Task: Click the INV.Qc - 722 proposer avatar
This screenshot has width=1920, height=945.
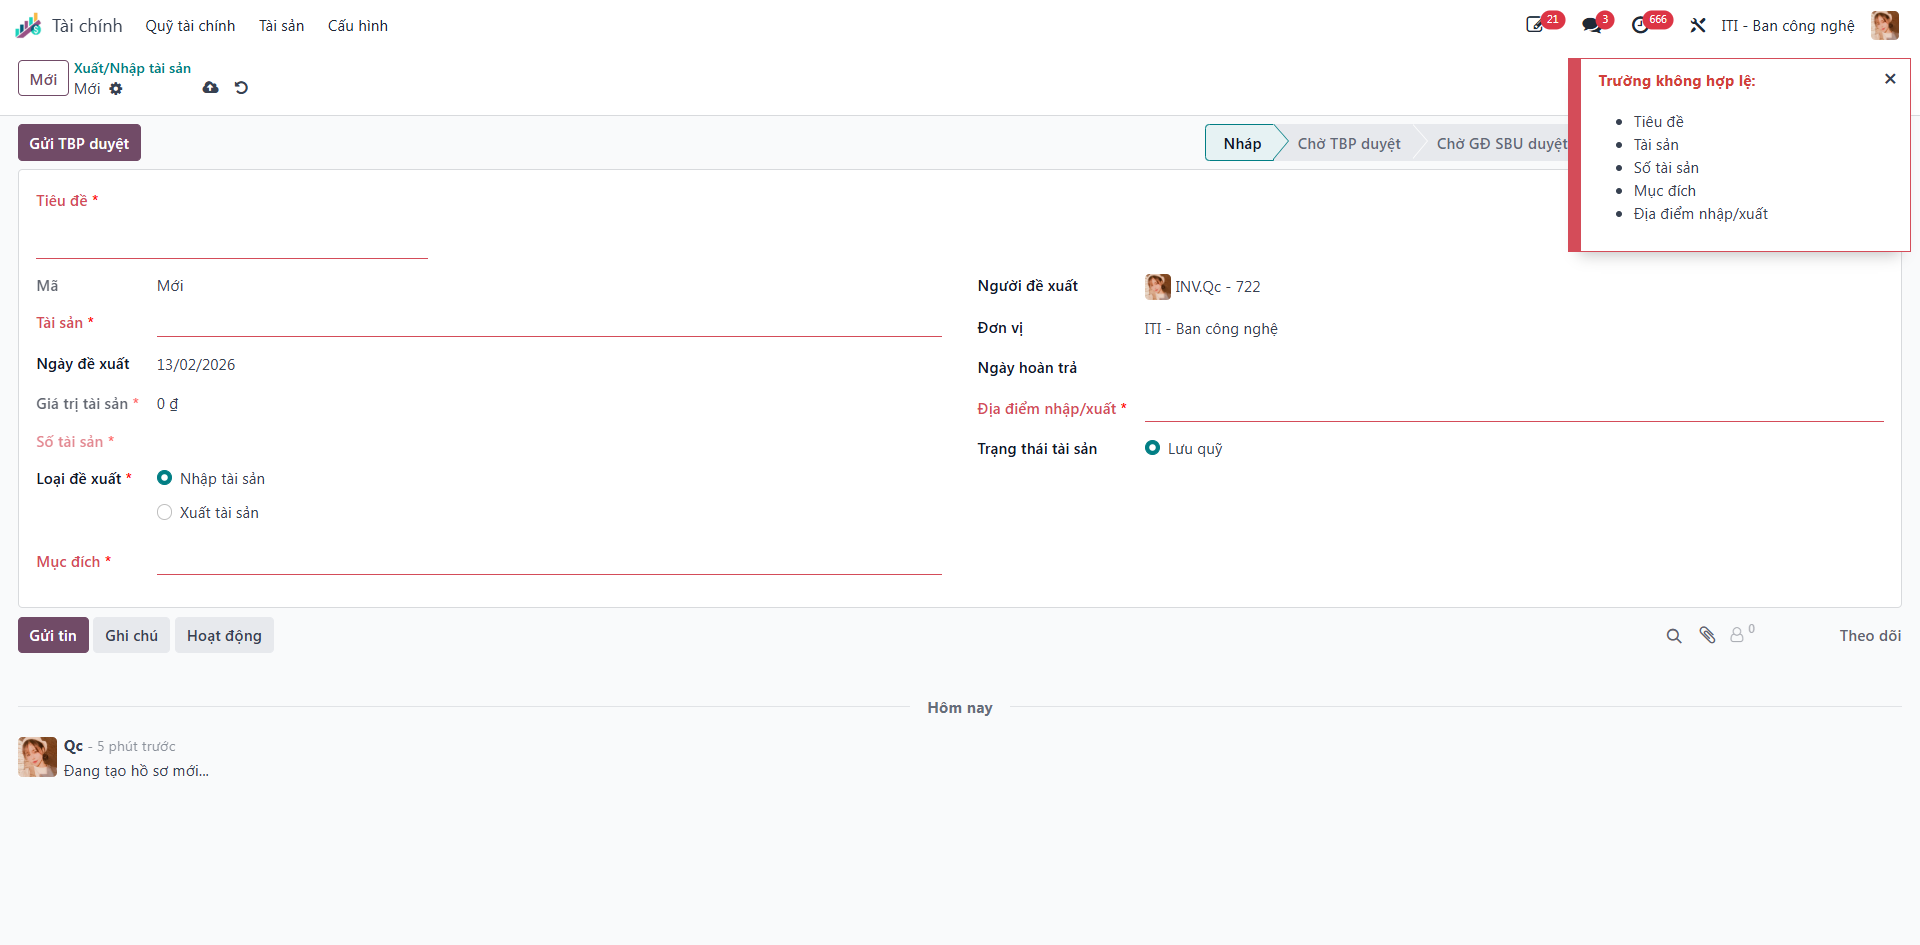Action: 1158,287
